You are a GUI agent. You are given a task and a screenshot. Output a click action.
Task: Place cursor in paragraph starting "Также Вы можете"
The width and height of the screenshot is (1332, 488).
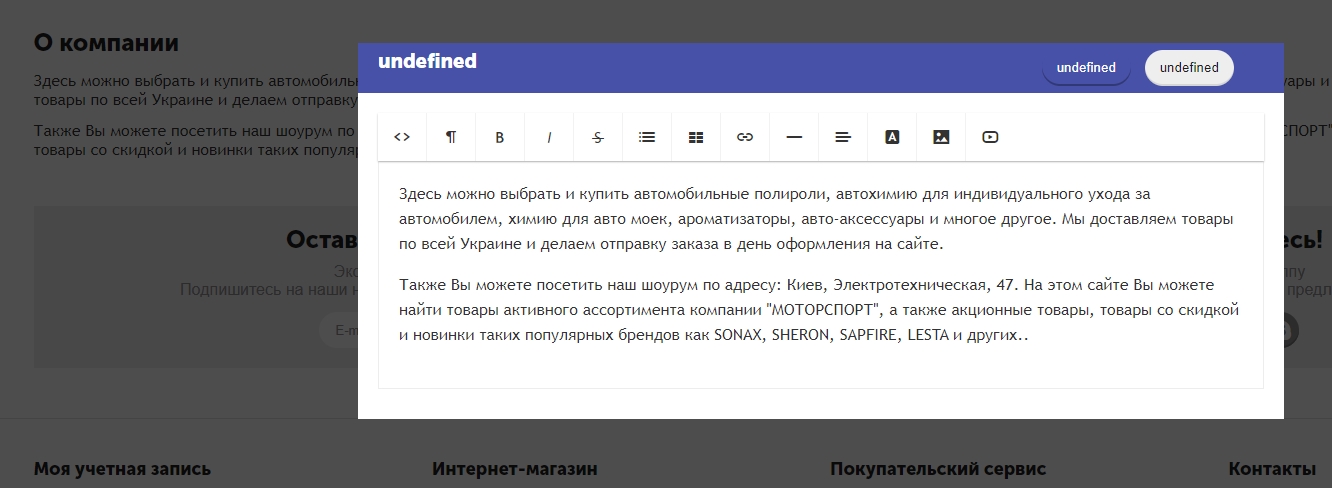click(x=819, y=310)
